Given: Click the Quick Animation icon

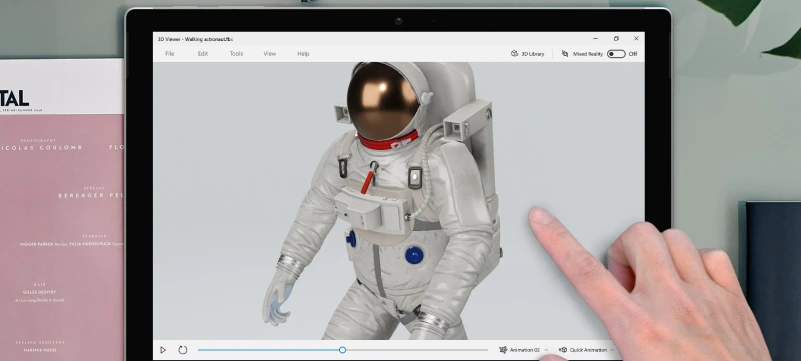Looking at the screenshot, I should (562, 350).
